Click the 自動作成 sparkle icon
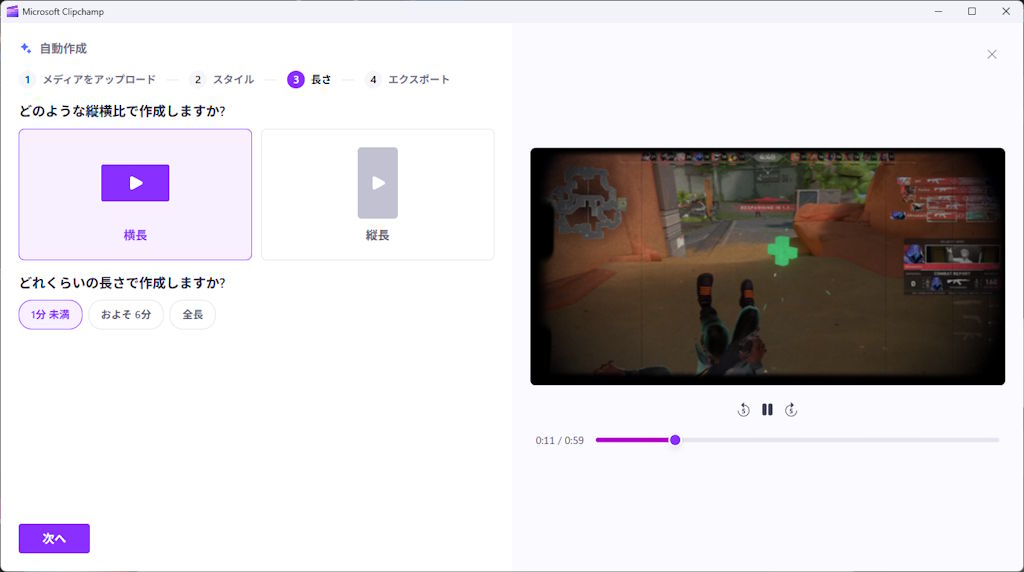This screenshot has width=1024, height=572. pyautogui.click(x=26, y=48)
